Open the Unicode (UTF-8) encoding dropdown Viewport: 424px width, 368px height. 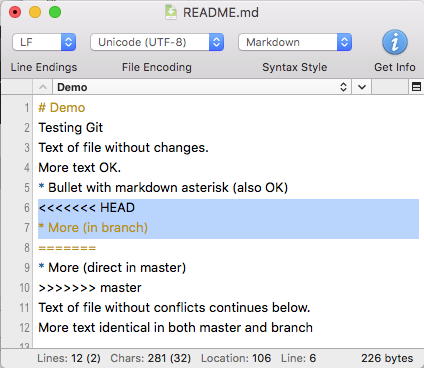(x=157, y=42)
